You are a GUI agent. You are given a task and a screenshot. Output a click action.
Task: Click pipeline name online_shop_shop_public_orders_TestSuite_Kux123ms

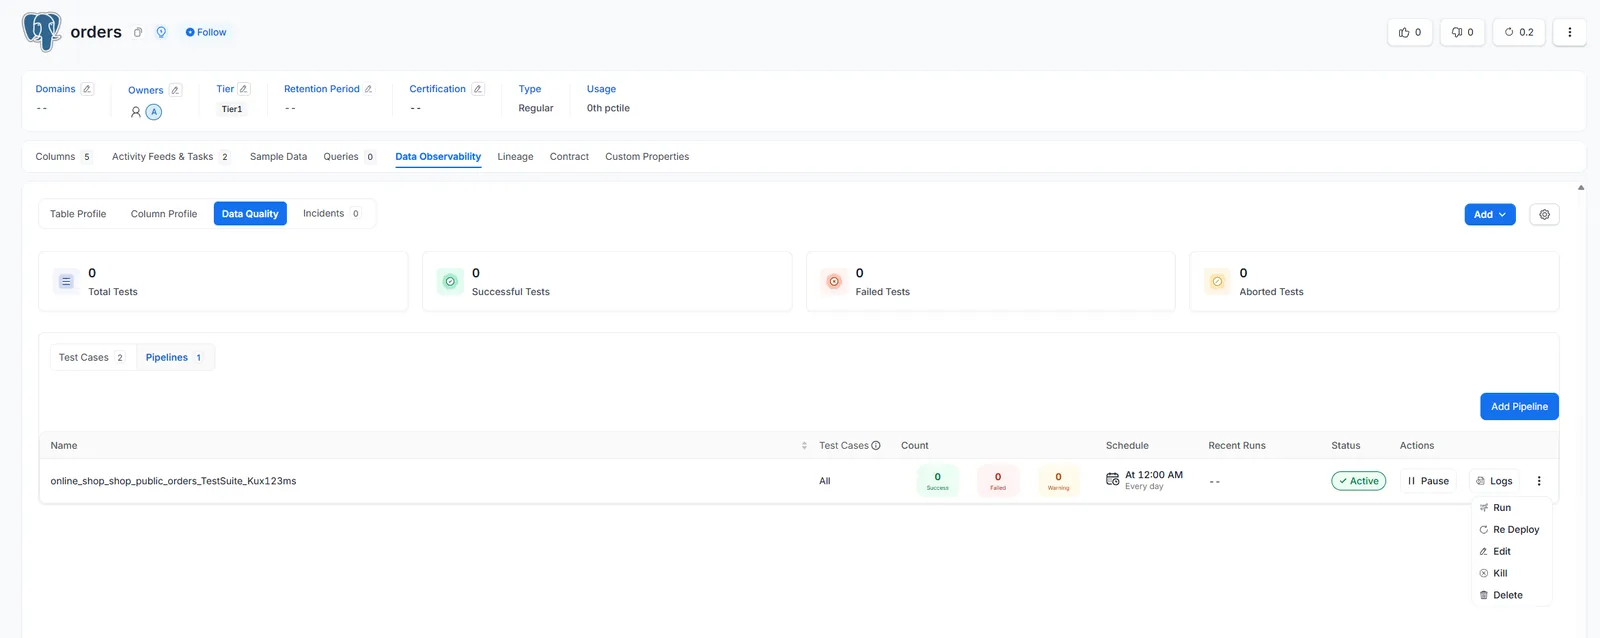pos(173,481)
